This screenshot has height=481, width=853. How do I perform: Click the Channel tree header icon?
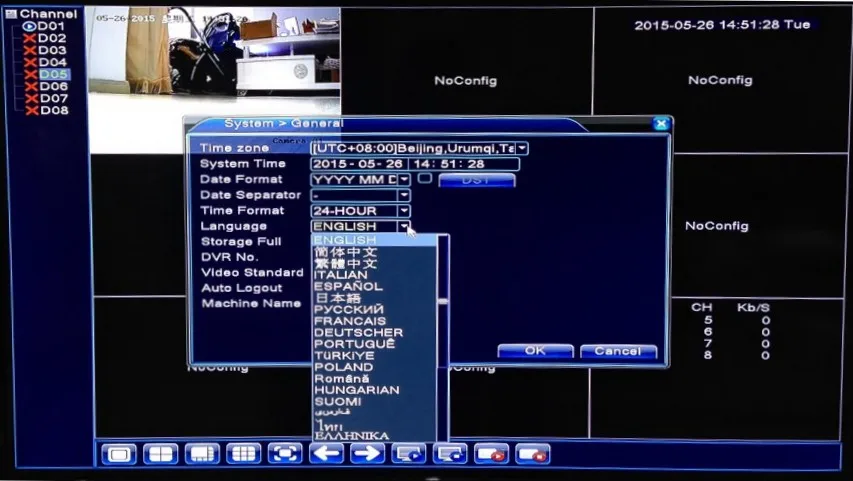coord(11,14)
